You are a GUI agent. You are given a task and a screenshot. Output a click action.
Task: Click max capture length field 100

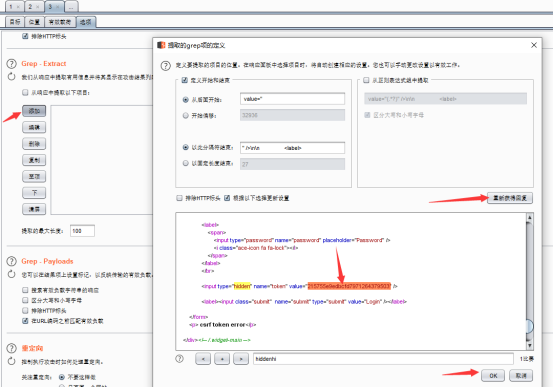pyautogui.click(x=82, y=231)
